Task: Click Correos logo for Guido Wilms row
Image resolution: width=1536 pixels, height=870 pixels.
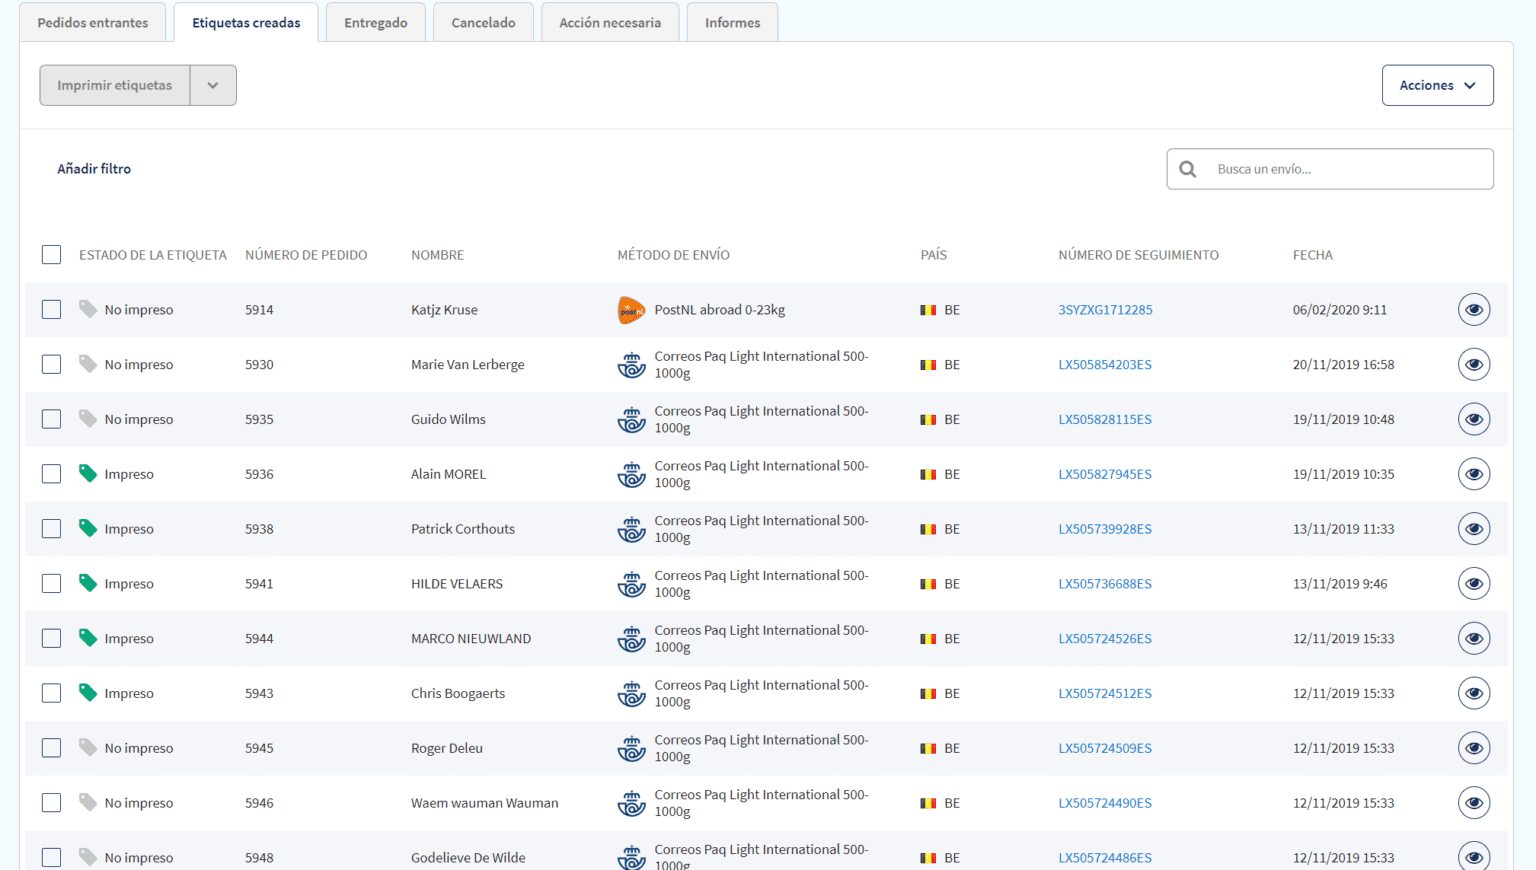Action: click(631, 419)
